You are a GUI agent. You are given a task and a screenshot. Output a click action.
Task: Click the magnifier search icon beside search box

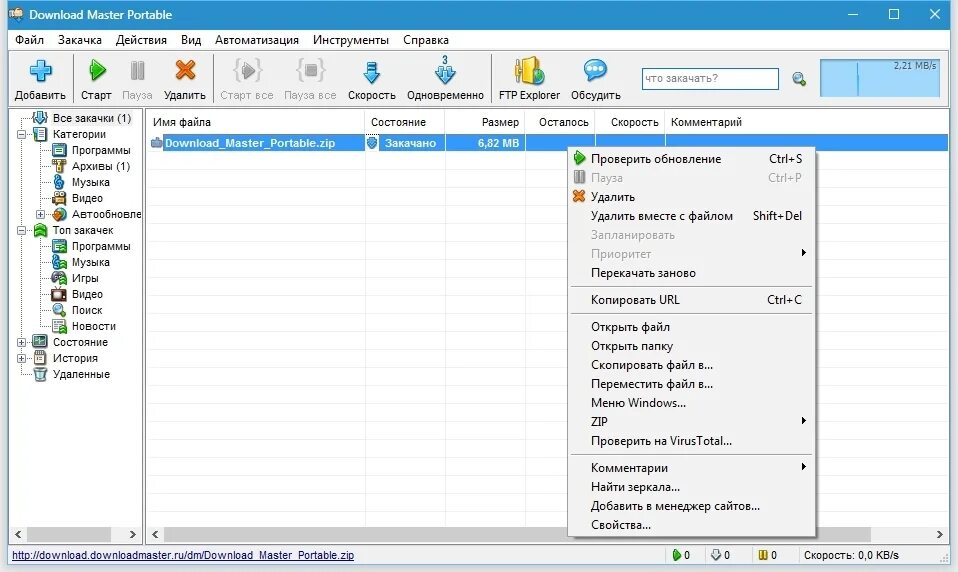coord(799,79)
